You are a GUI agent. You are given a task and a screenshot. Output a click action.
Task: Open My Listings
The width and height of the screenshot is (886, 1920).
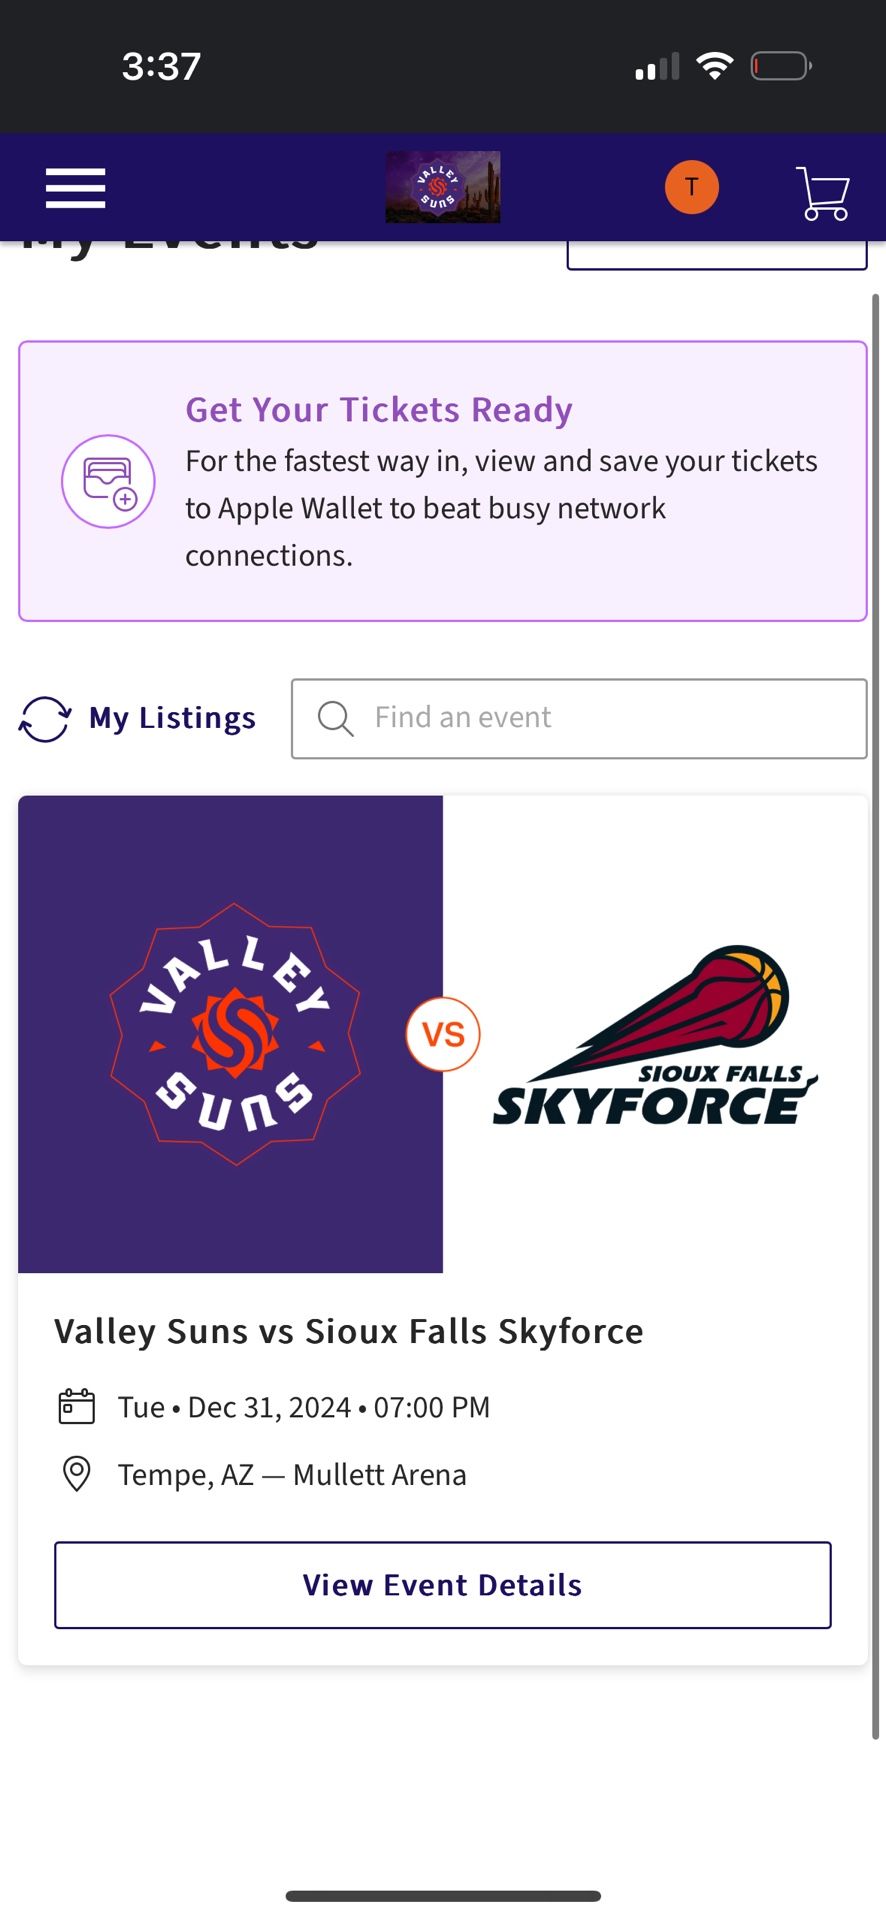click(172, 718)
